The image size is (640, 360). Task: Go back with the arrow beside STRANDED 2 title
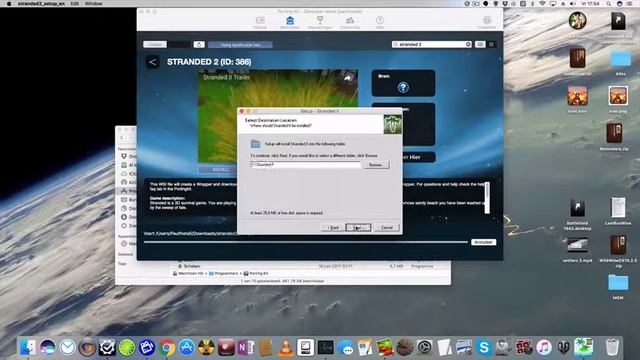pos(153,62)
